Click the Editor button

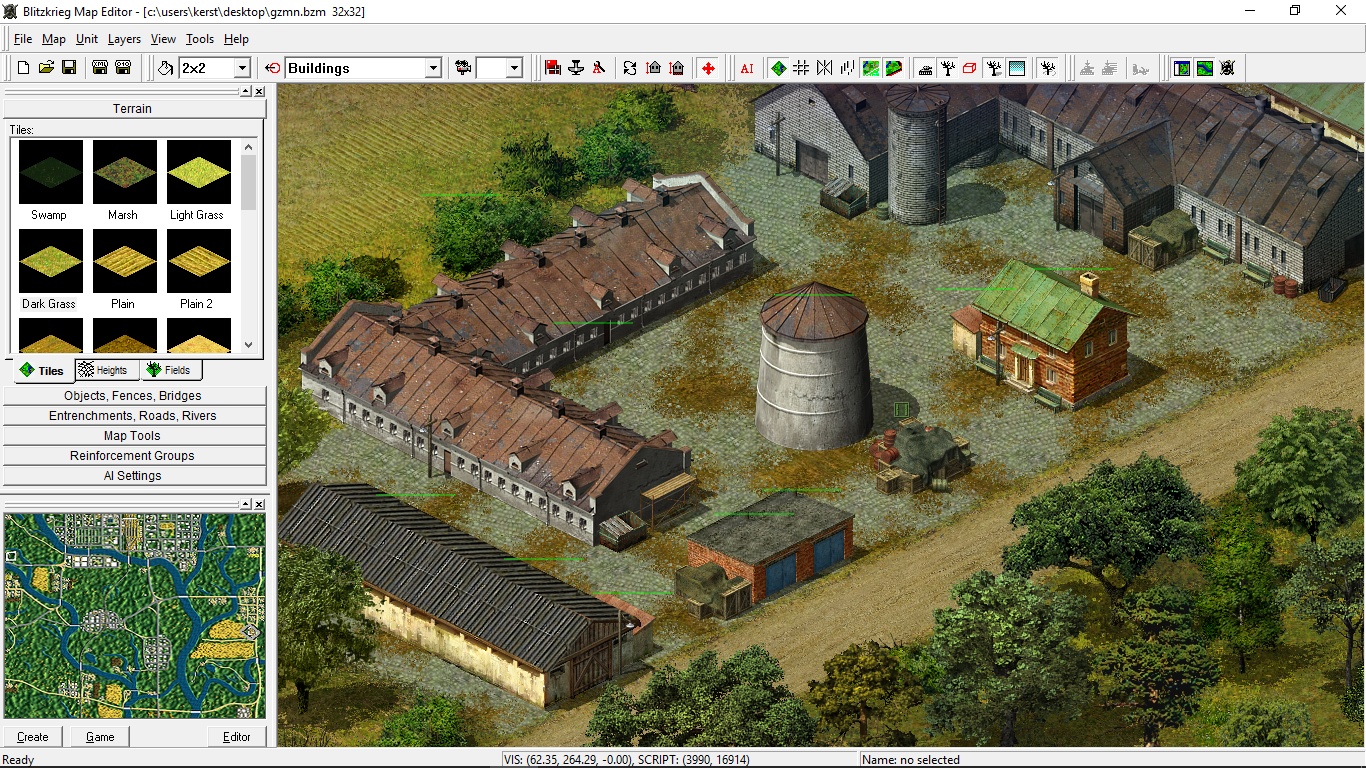point(237,736)
